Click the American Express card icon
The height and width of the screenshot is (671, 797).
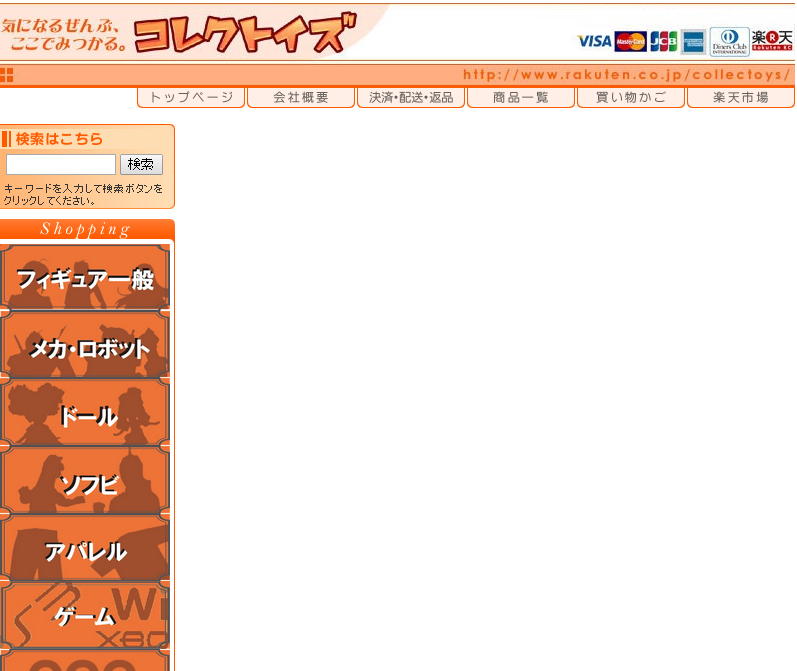(693, 41)
